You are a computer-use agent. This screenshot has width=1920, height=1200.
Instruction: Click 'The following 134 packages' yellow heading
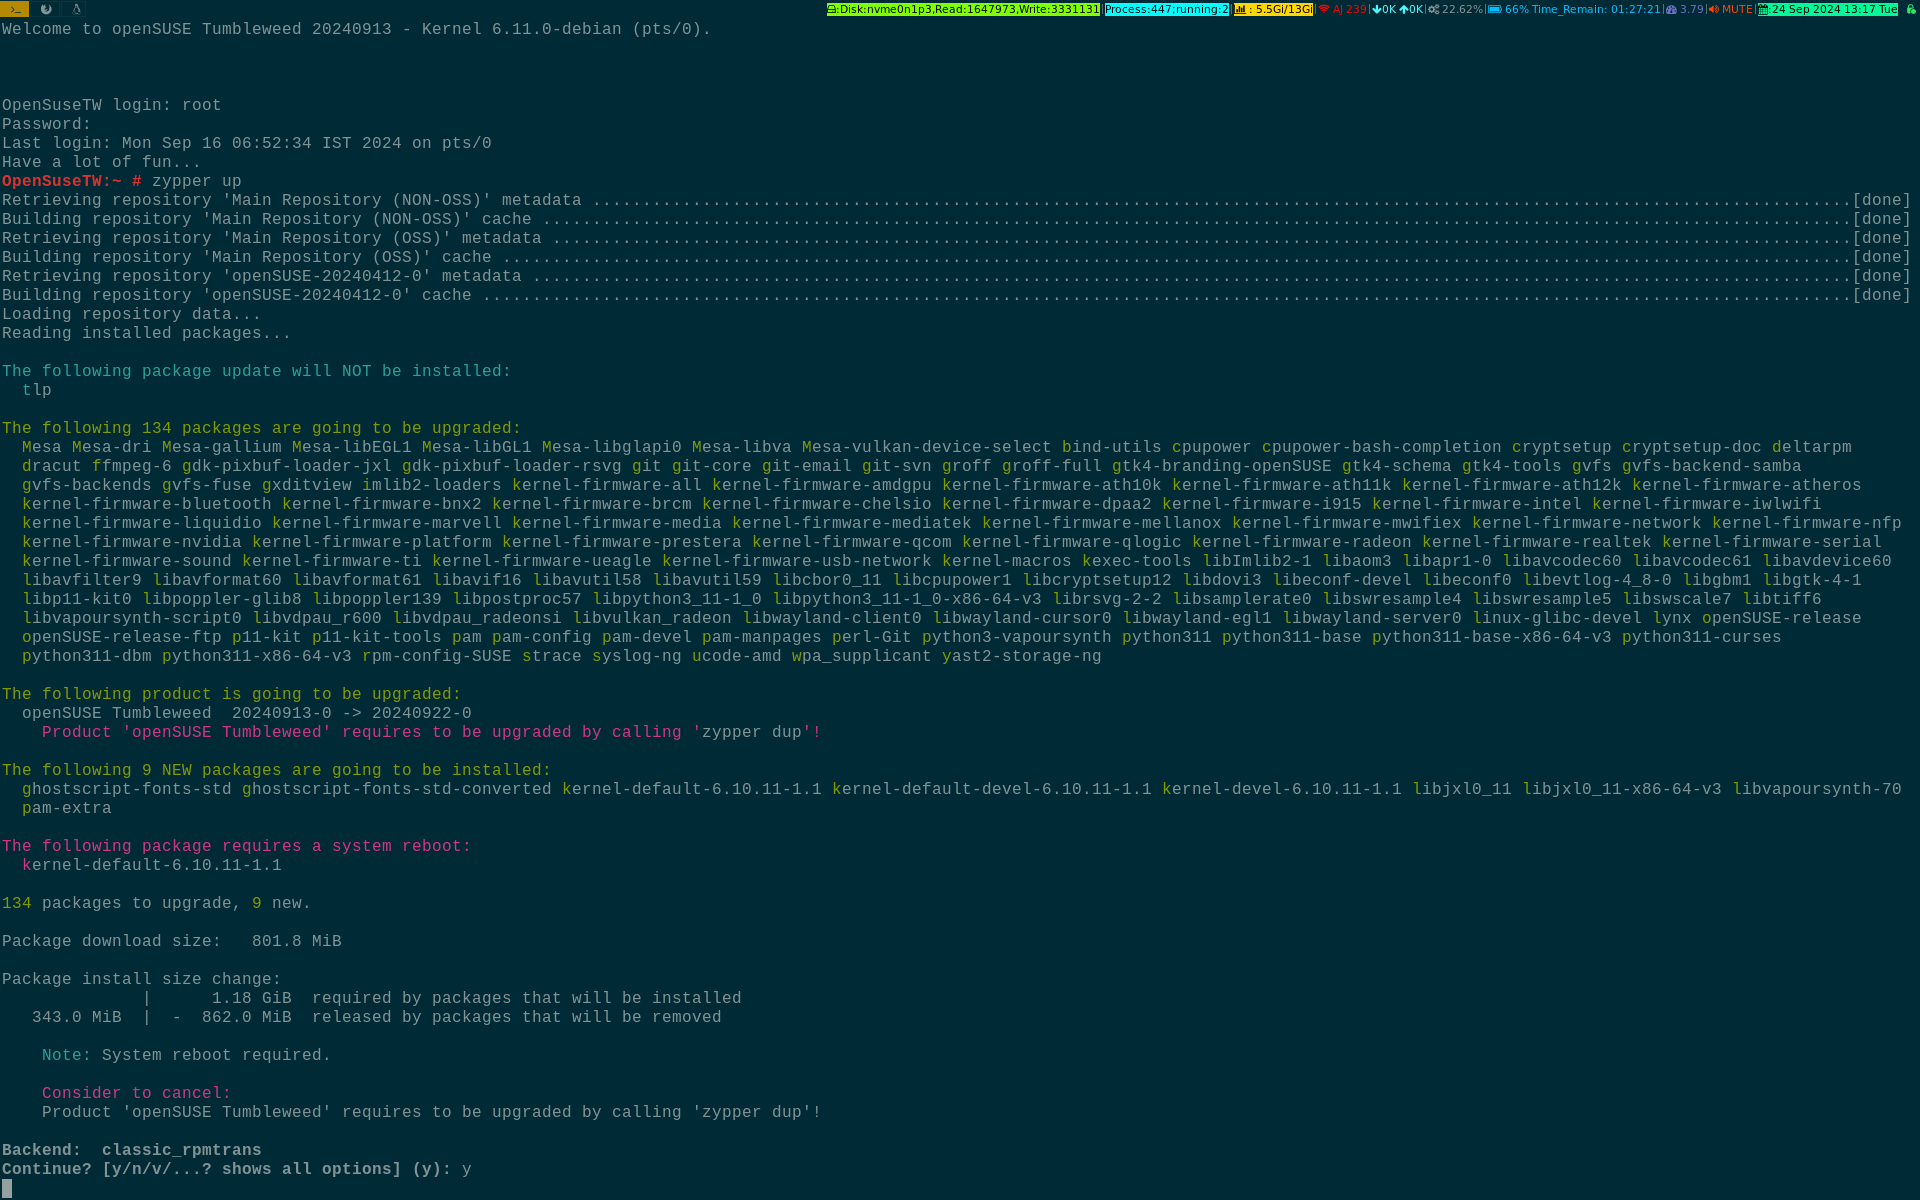[x=262, y=428]
